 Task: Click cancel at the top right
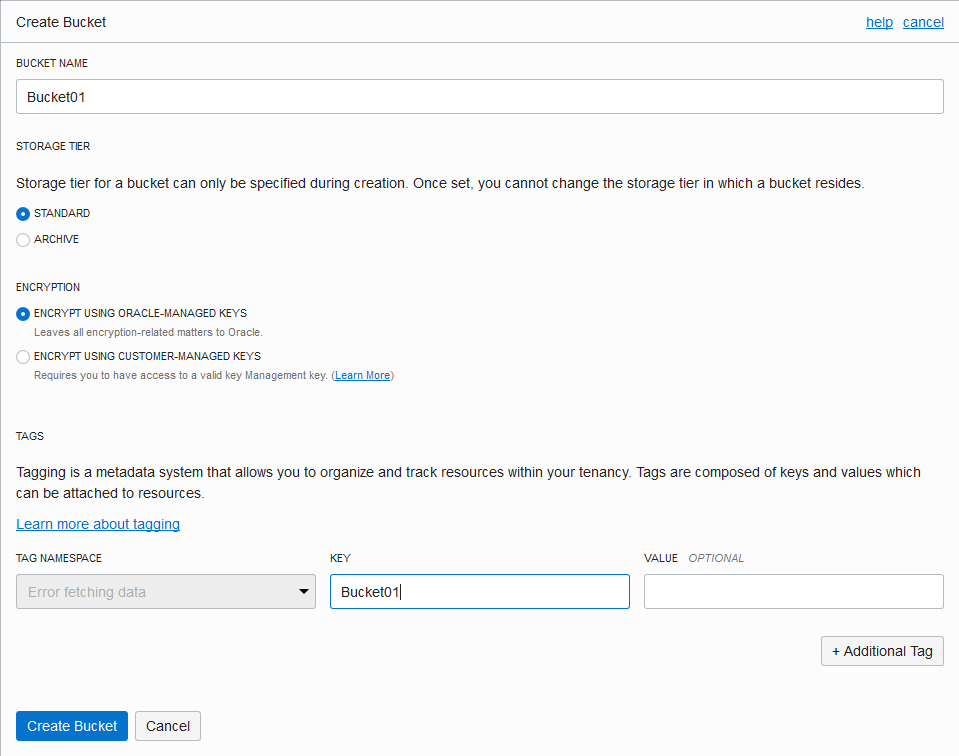pos(923,22)
